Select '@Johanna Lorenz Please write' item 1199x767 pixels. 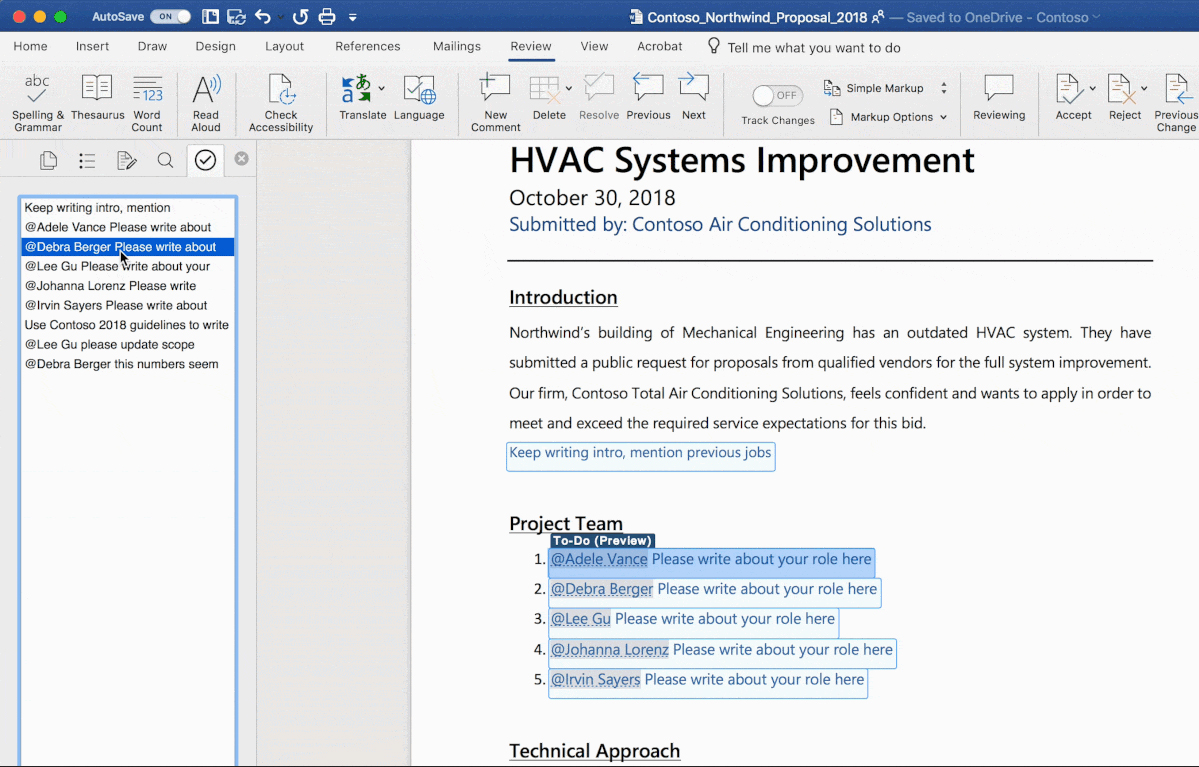(128, 286)
